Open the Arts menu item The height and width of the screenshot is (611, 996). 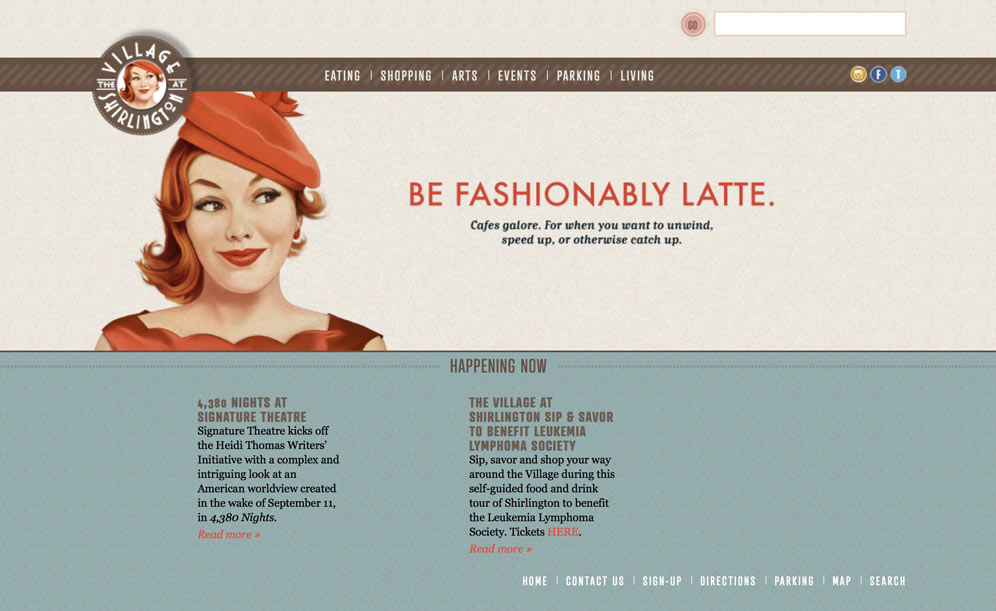click(x=464, y=76)
